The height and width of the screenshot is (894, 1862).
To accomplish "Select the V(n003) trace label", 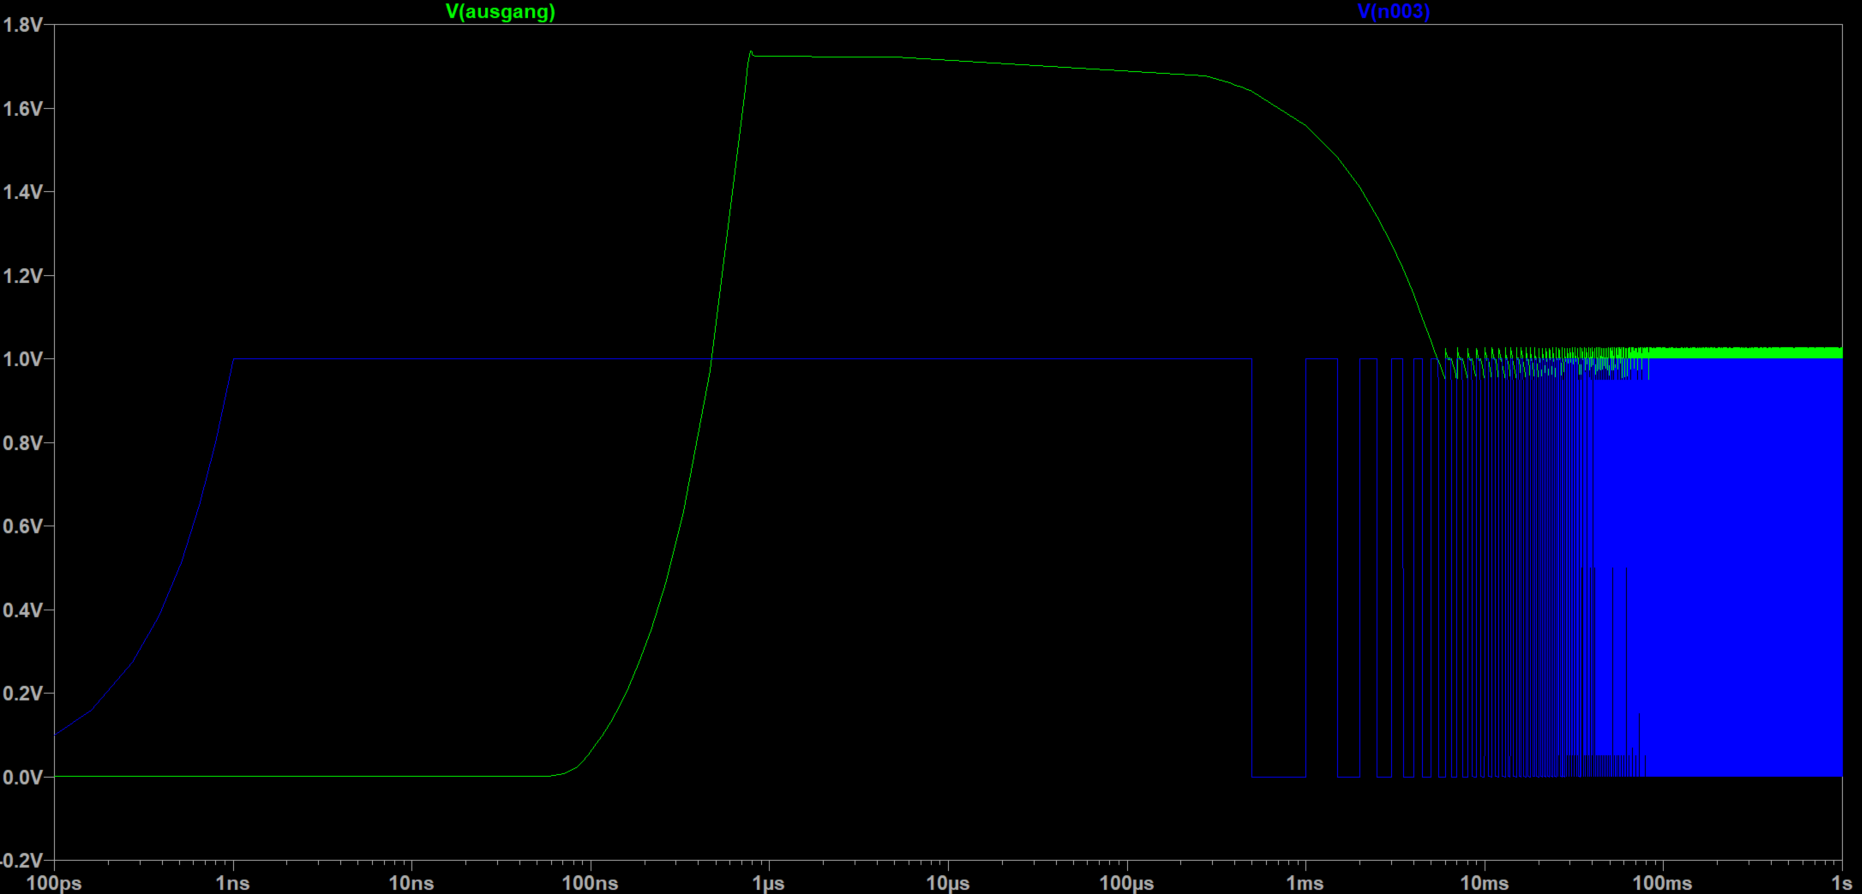I will click(1393, 12).
